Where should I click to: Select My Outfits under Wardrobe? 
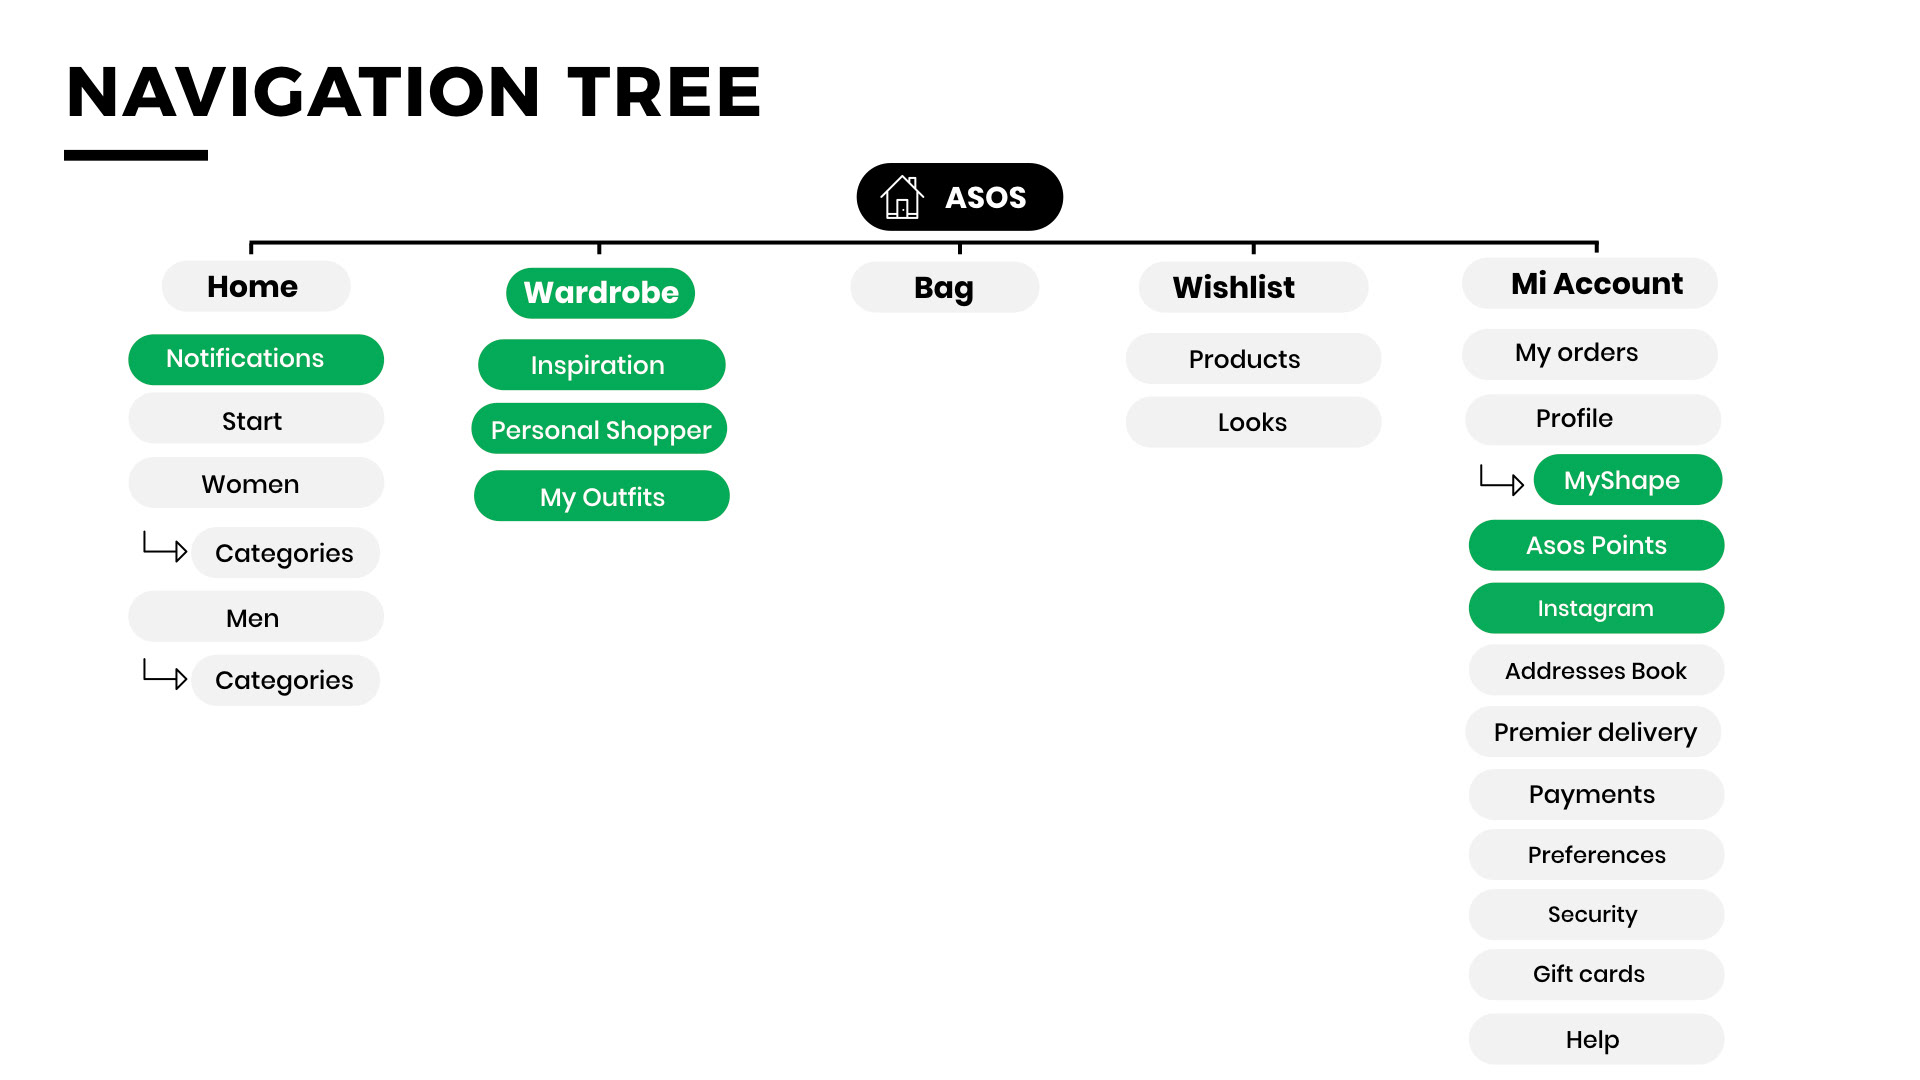tap(602, 496)
